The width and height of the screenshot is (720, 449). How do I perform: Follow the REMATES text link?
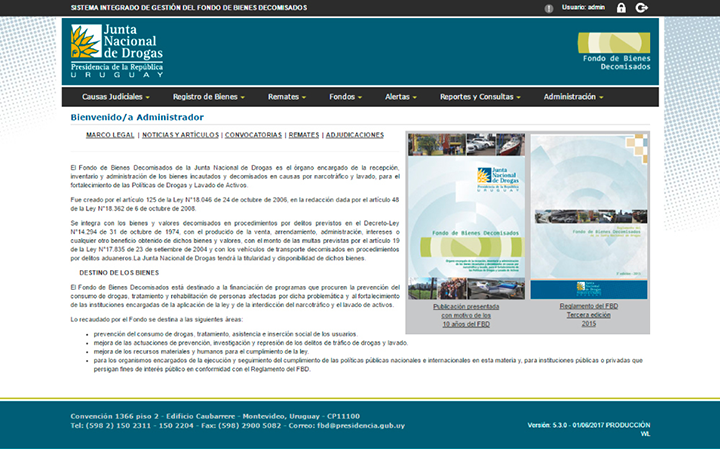(304, 134)
